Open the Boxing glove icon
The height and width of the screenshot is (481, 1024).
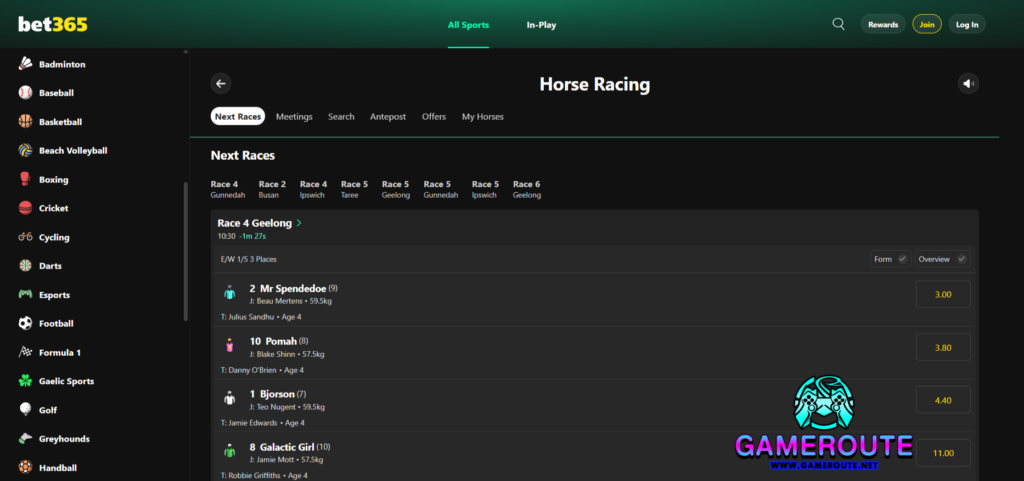(x=25, y=179)
